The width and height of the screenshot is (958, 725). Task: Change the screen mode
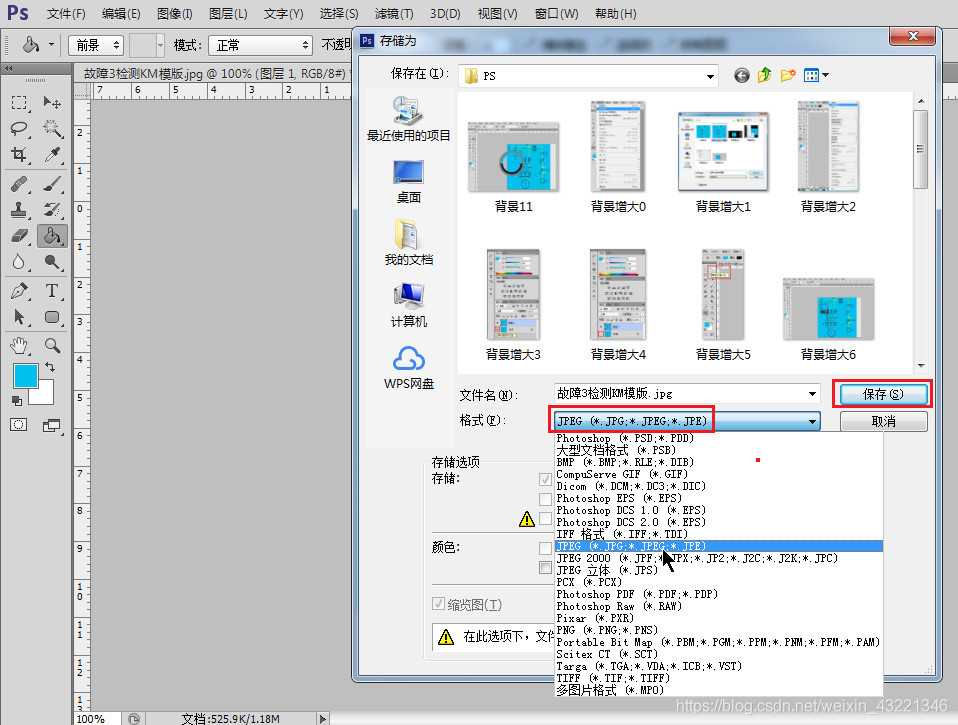point(52,425)
